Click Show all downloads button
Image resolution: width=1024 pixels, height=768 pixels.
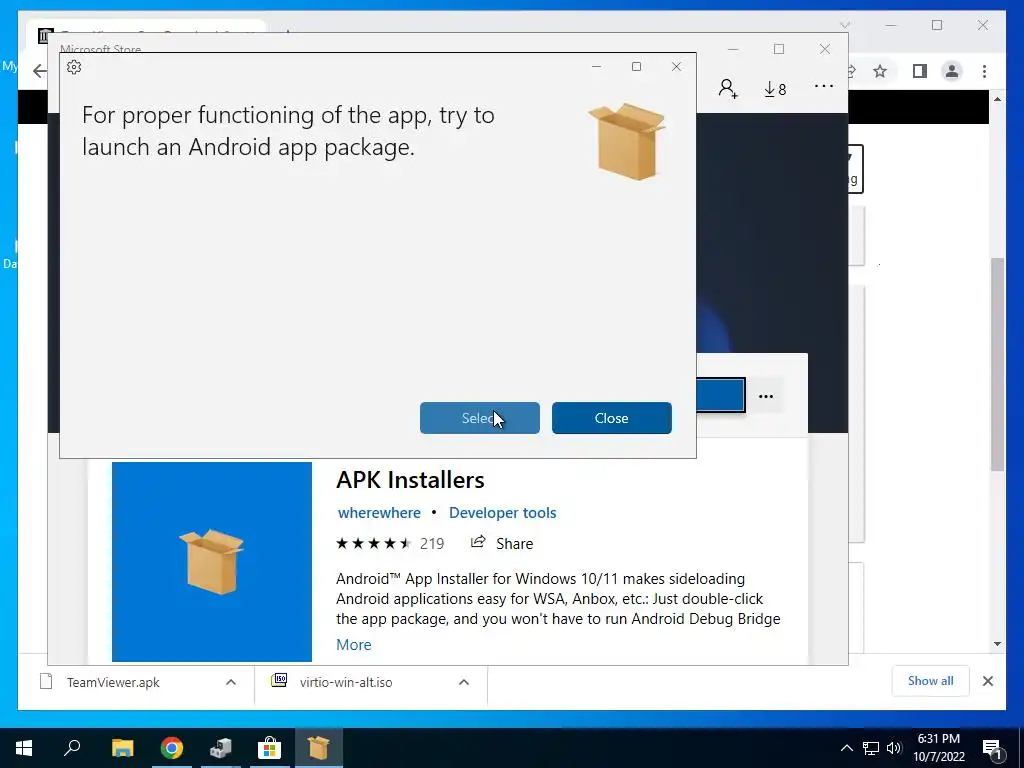pyautogui.click(x=931, y=680)
